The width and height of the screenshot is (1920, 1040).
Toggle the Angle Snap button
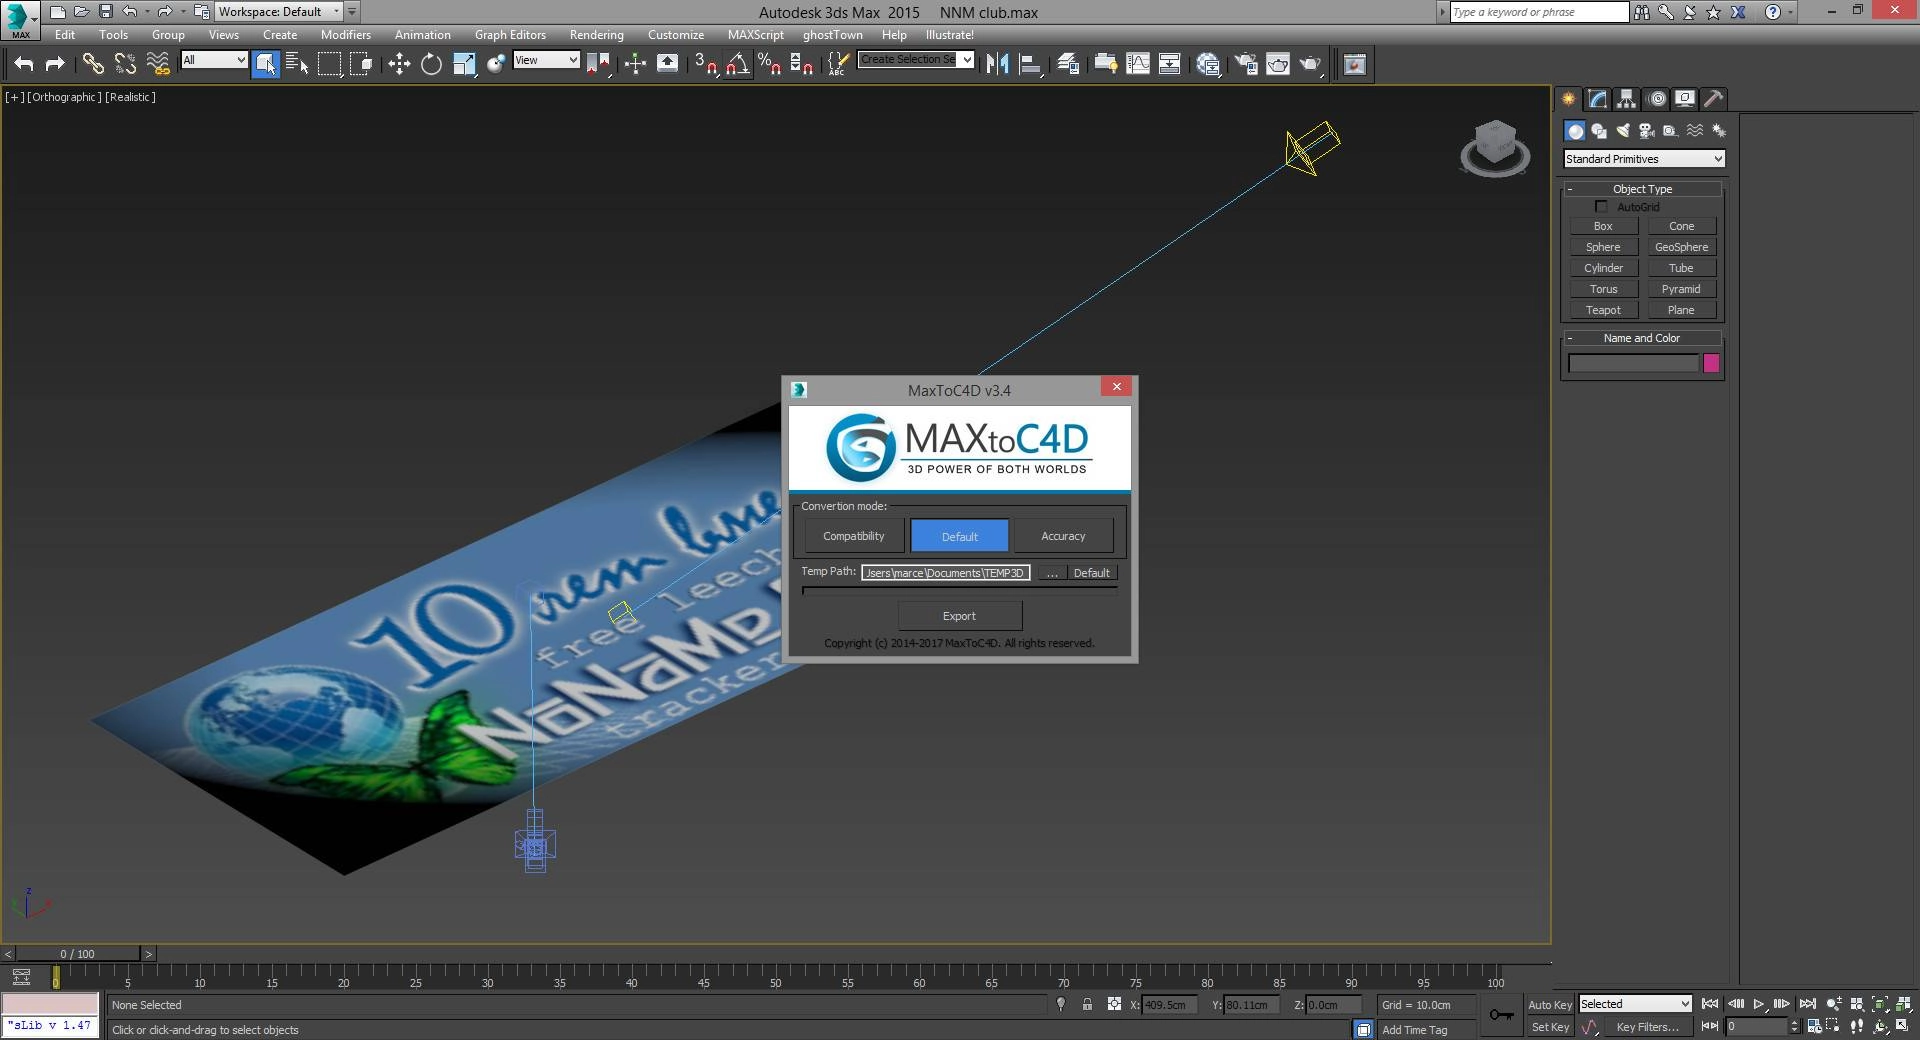[x=738, y=64]
